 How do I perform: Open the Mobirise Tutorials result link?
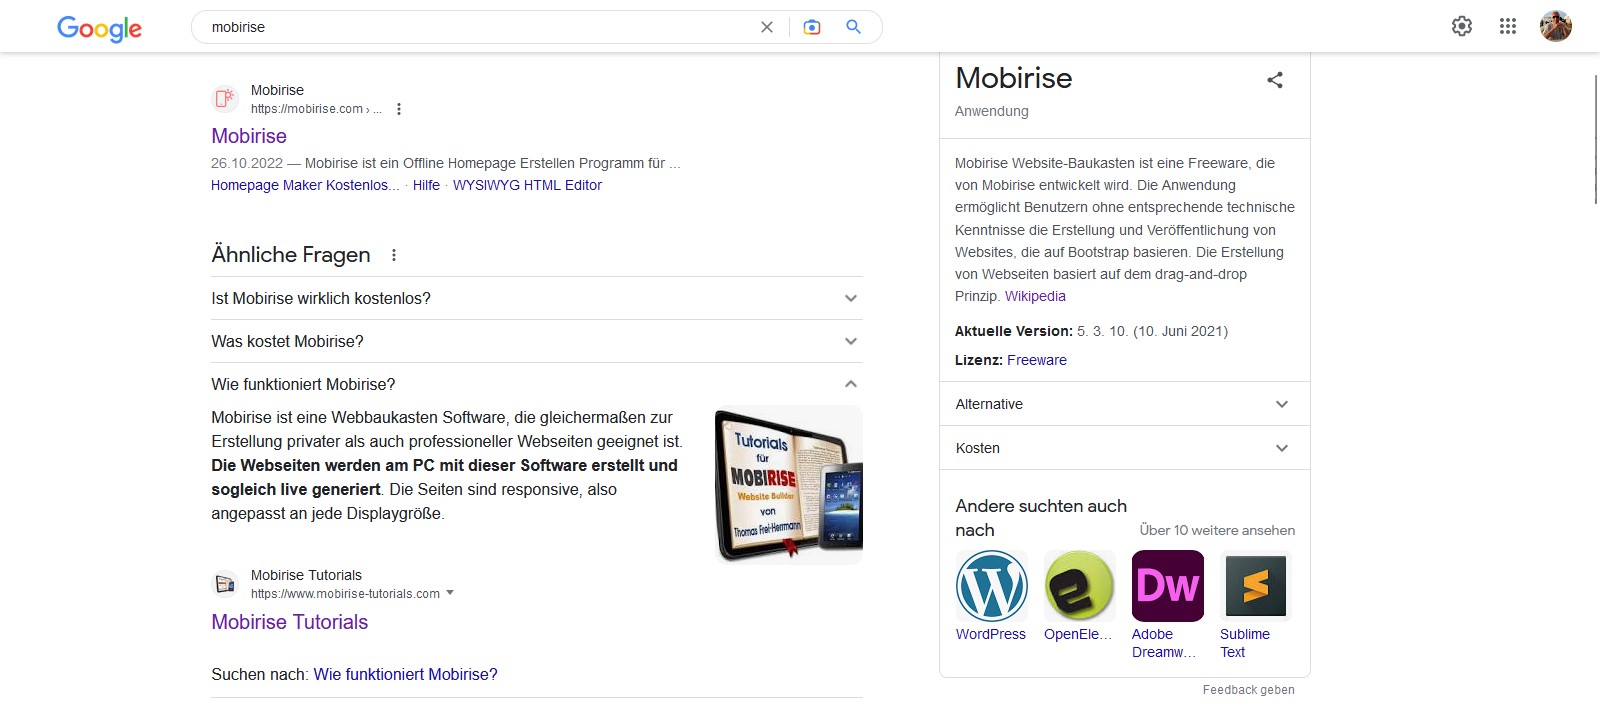click(x=290, y=622)
